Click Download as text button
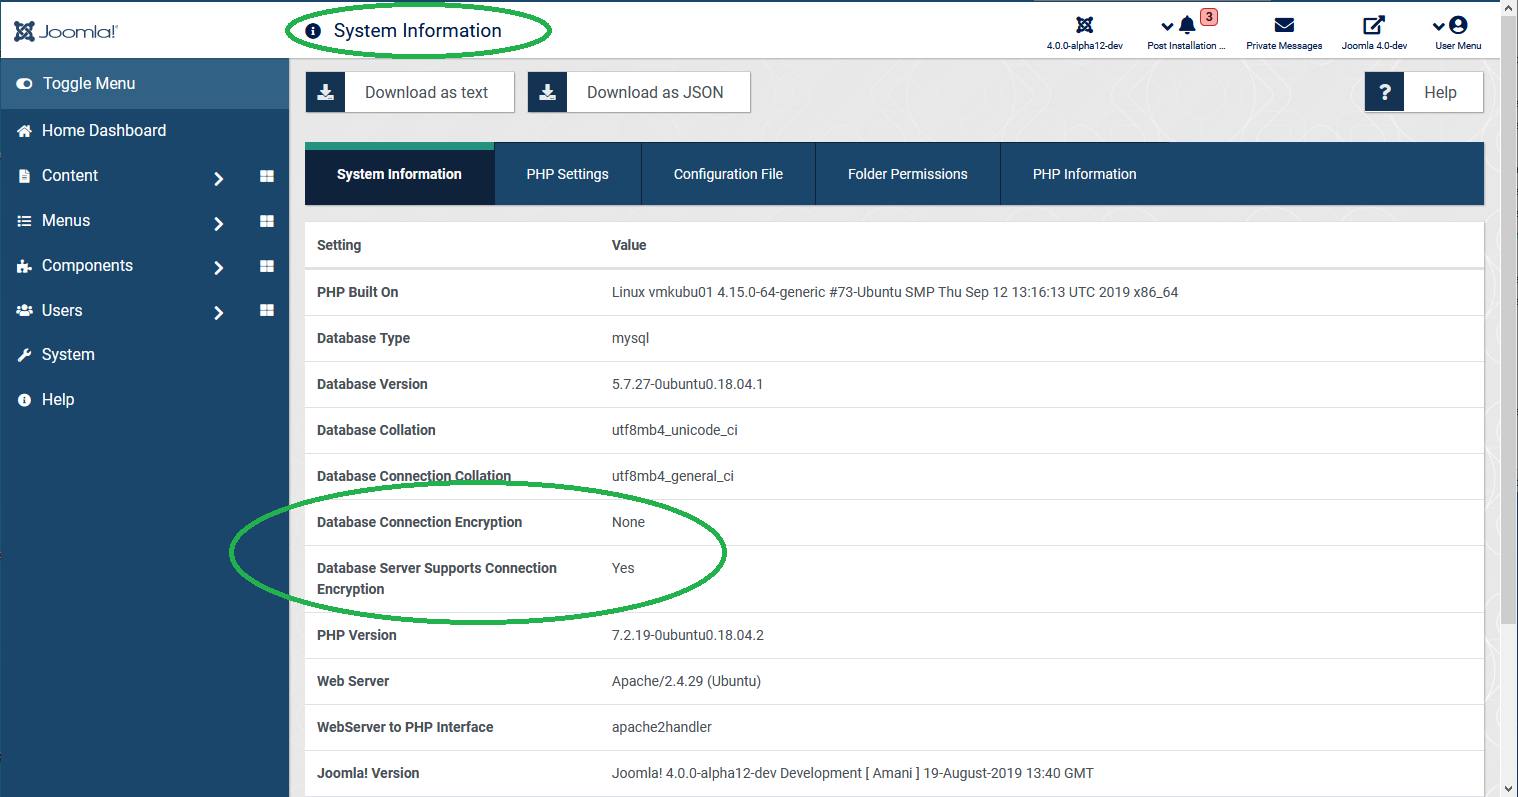 tap(410, 92)
